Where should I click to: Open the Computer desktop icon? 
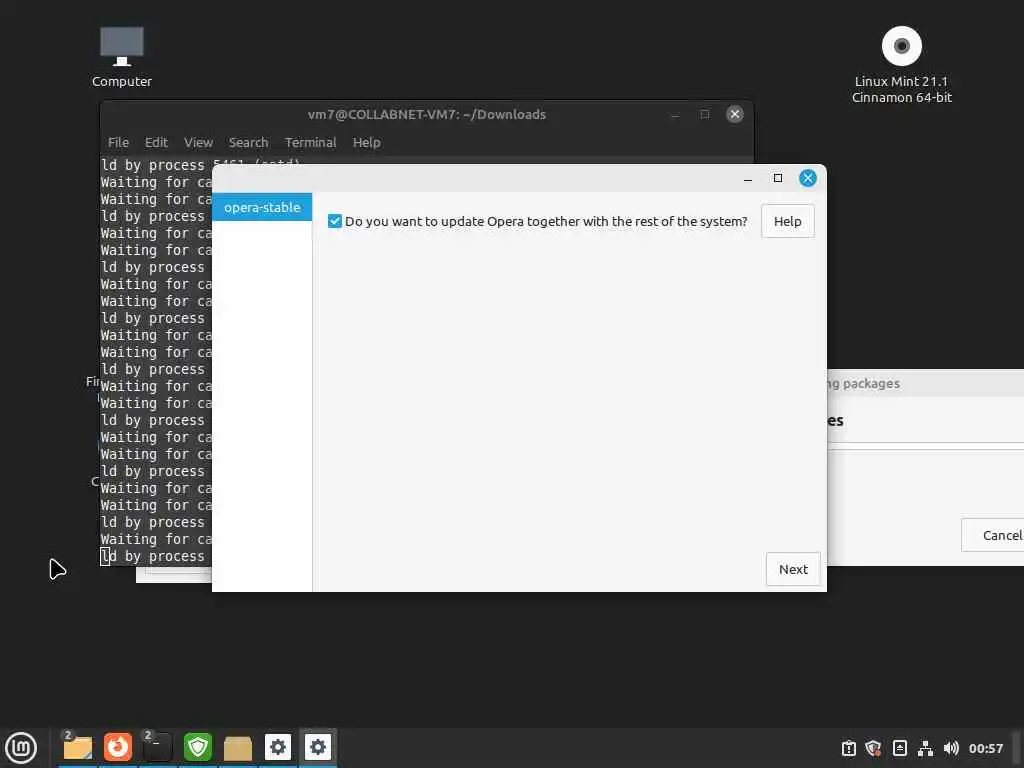pos(121,57)
